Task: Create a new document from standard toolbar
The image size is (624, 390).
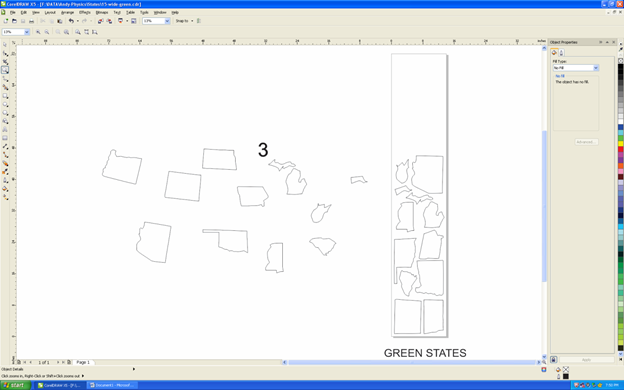Action: [6, 21]
